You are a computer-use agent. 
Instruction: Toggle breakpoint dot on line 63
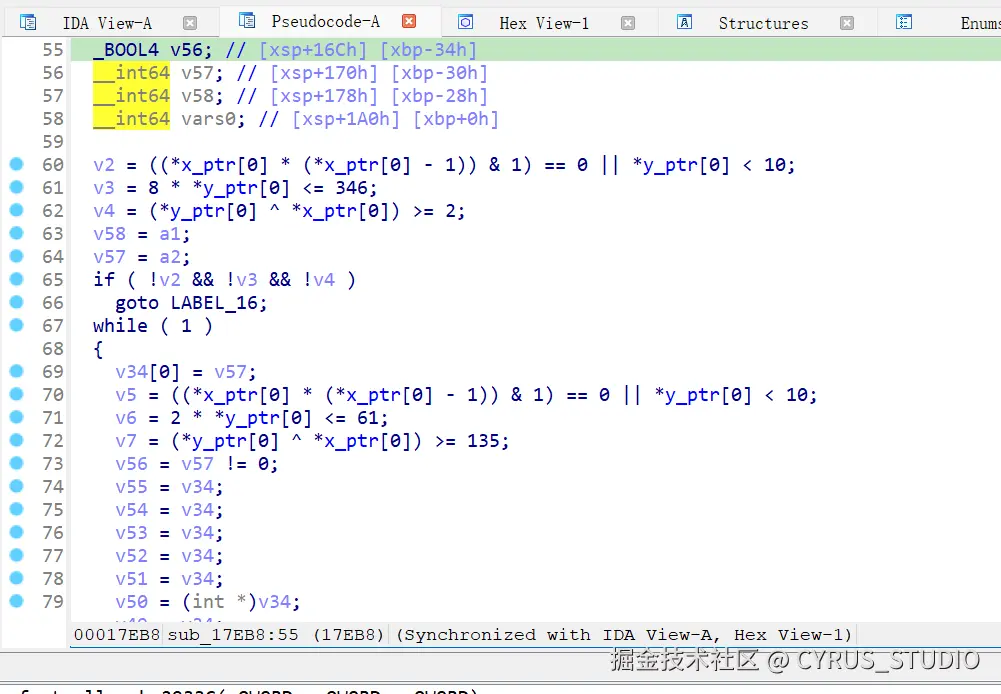click(17, 233)
